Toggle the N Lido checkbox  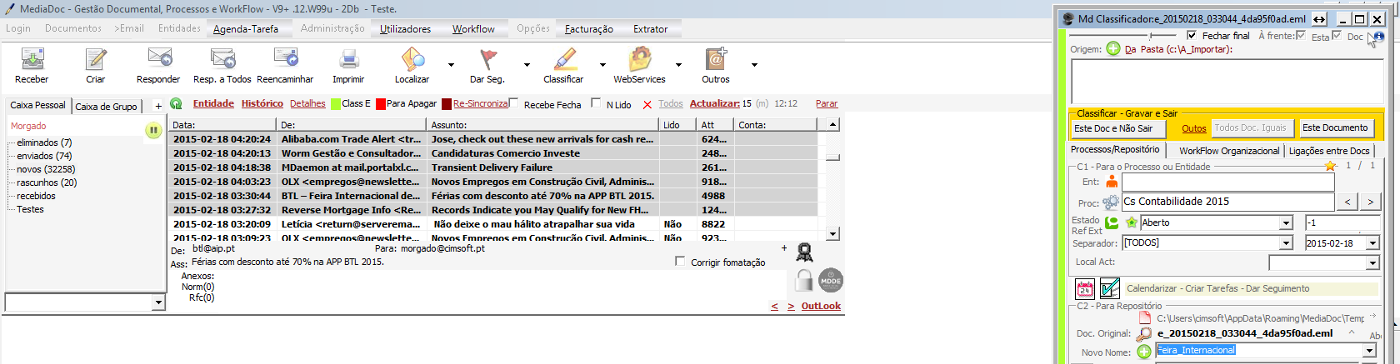(596, 103)
